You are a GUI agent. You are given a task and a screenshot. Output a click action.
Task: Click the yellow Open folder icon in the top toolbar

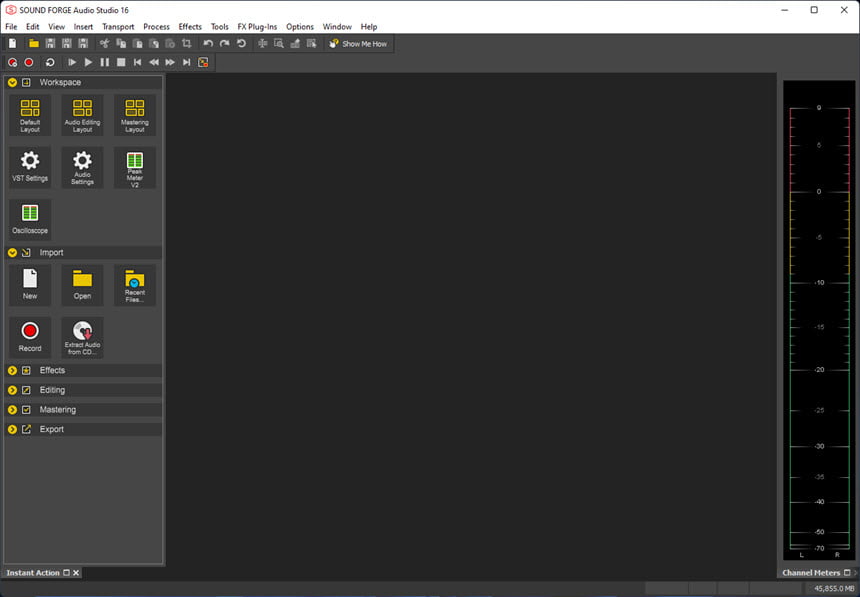click(x=34, y=43)
